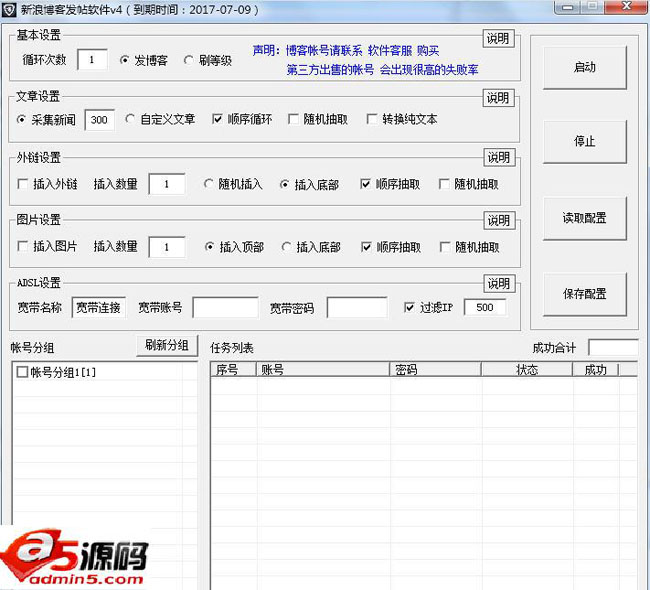This screenshot has width=650, height=590.
Task: Click 刷新分组 refresh groups button
Action: tap(167, 345)
